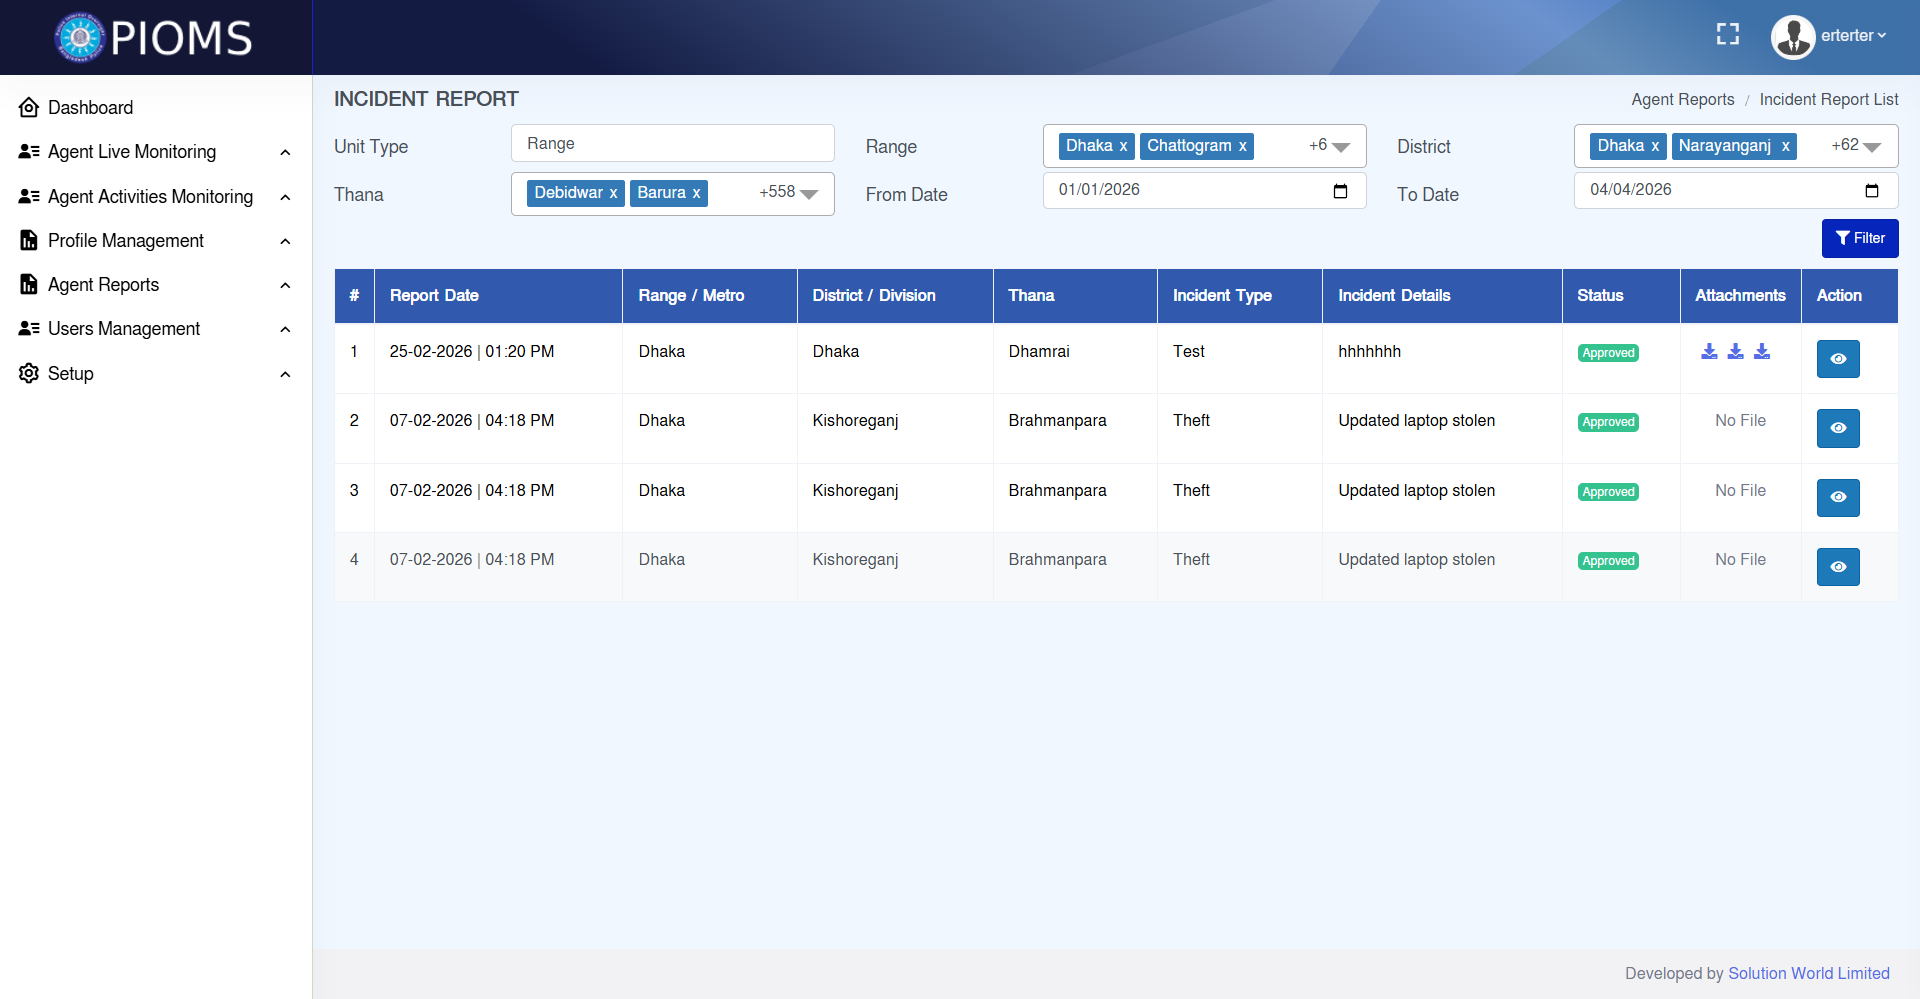Remove the Debidwar tag from Thana filter
1920x999 pixels.
pyautogui.click(x=613, y=193)
